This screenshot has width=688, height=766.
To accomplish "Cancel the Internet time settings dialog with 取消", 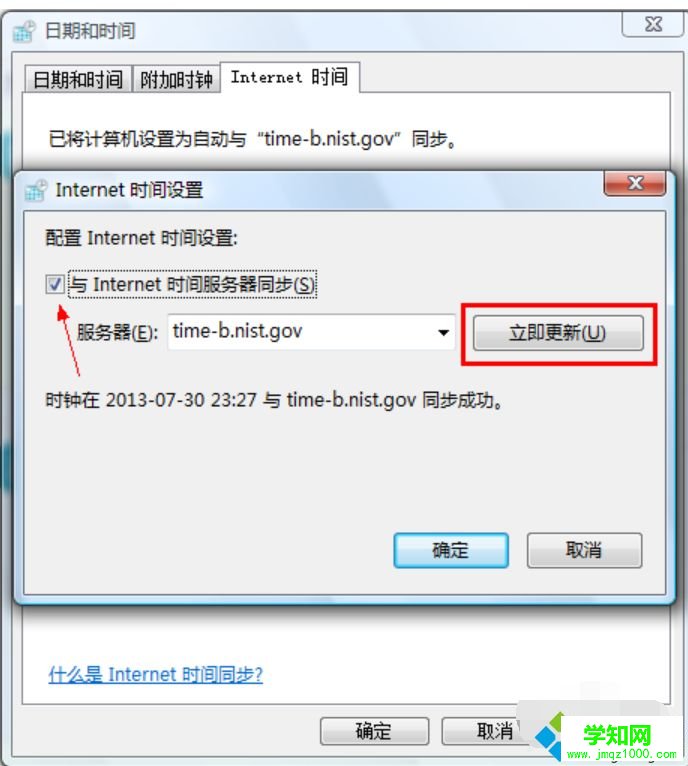I will [x=584, y=551].
